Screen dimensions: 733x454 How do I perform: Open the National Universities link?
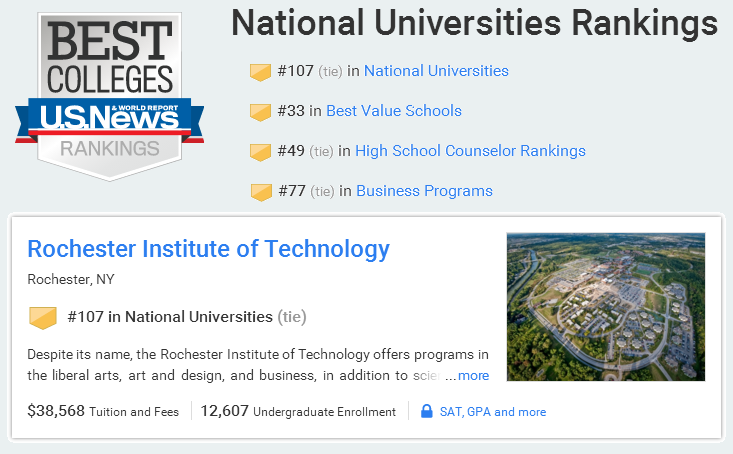[436, 71]
